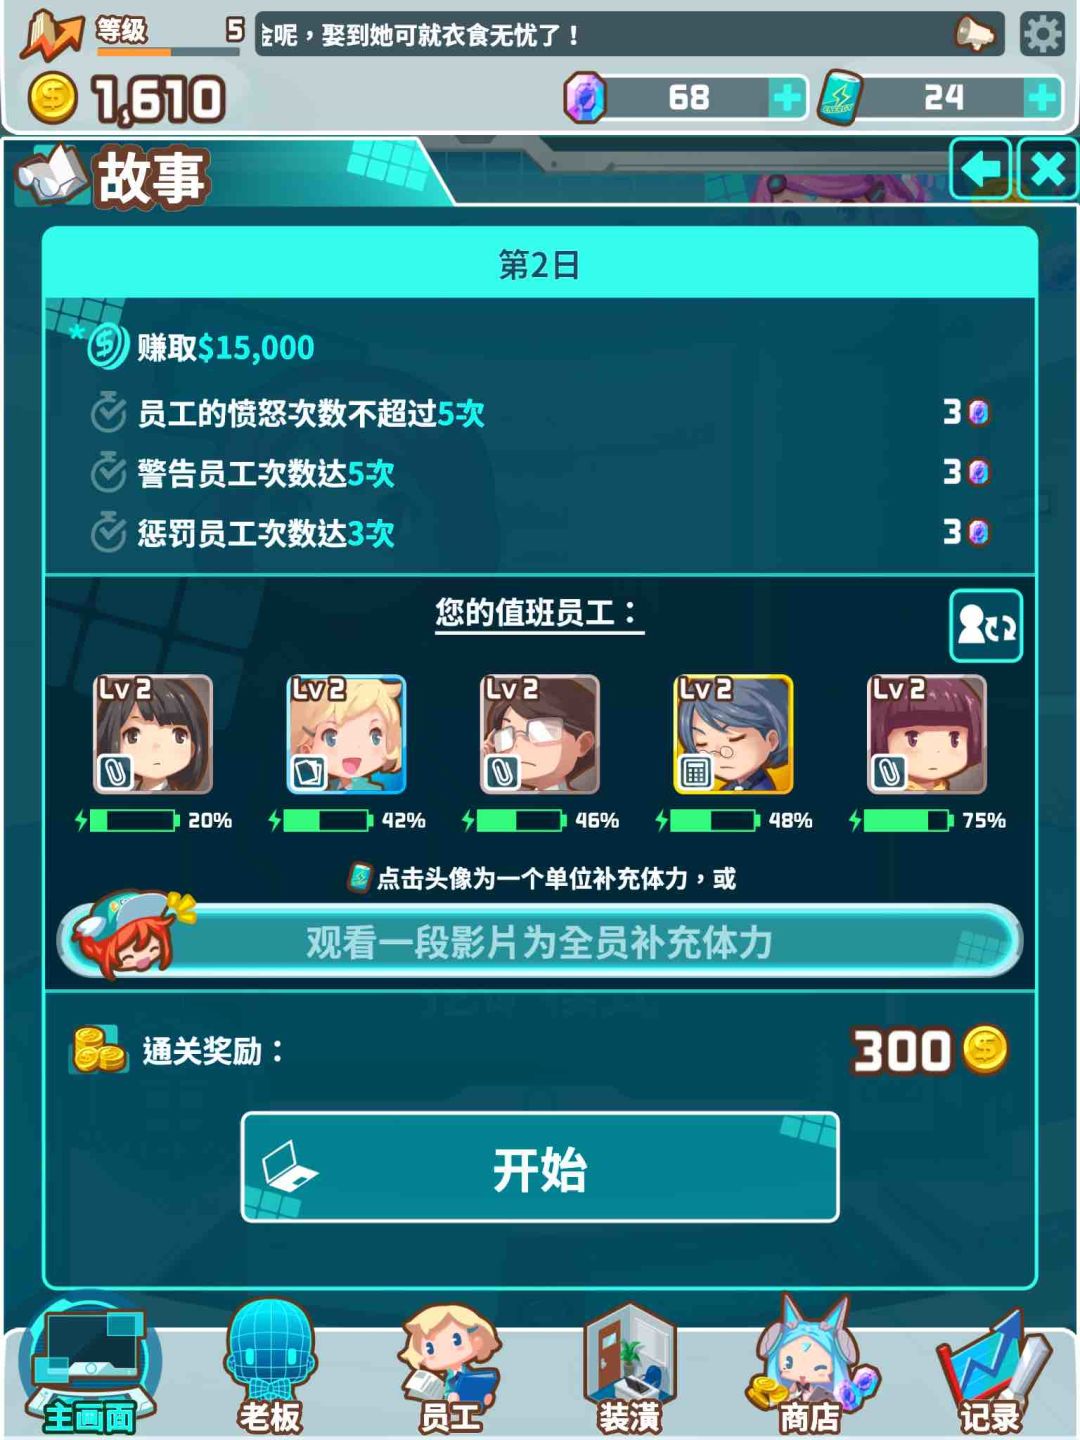The image size is (1080, 1440).
Task: Add more energy drinks with plus
Action: [x=1042, y=98]
